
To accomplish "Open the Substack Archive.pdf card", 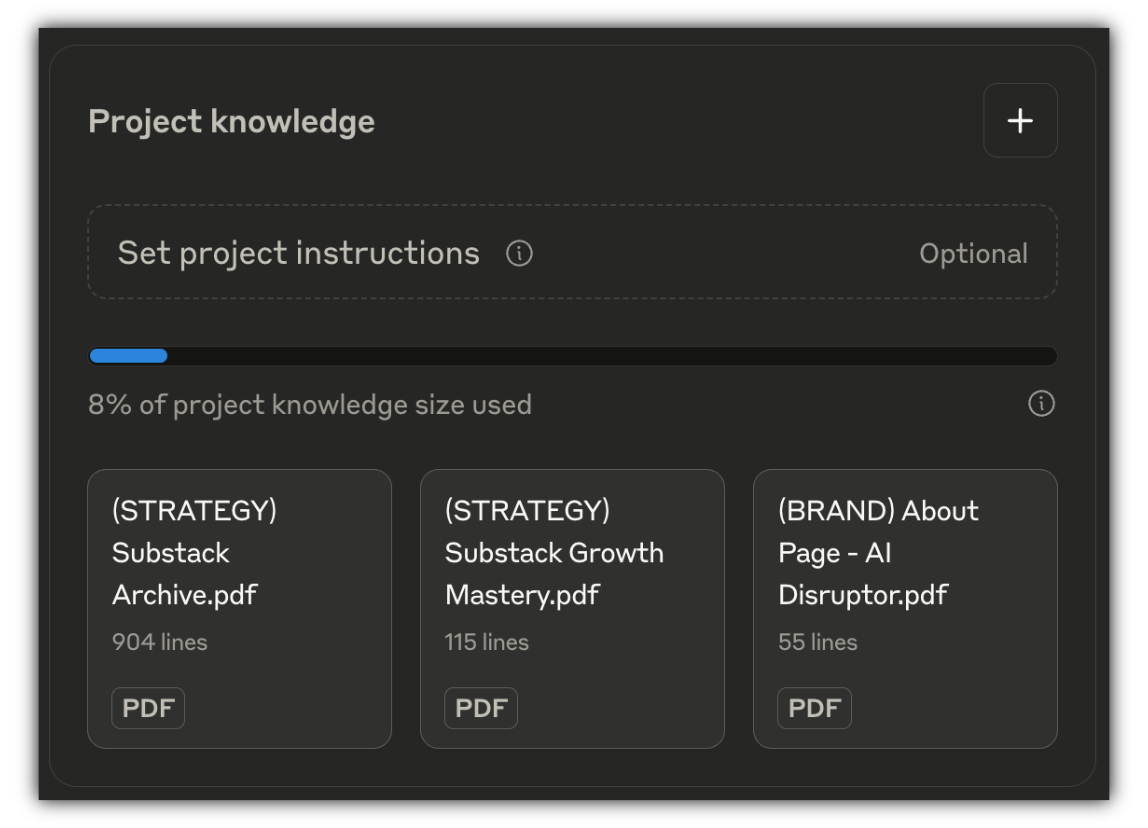I will pos(239,609).
